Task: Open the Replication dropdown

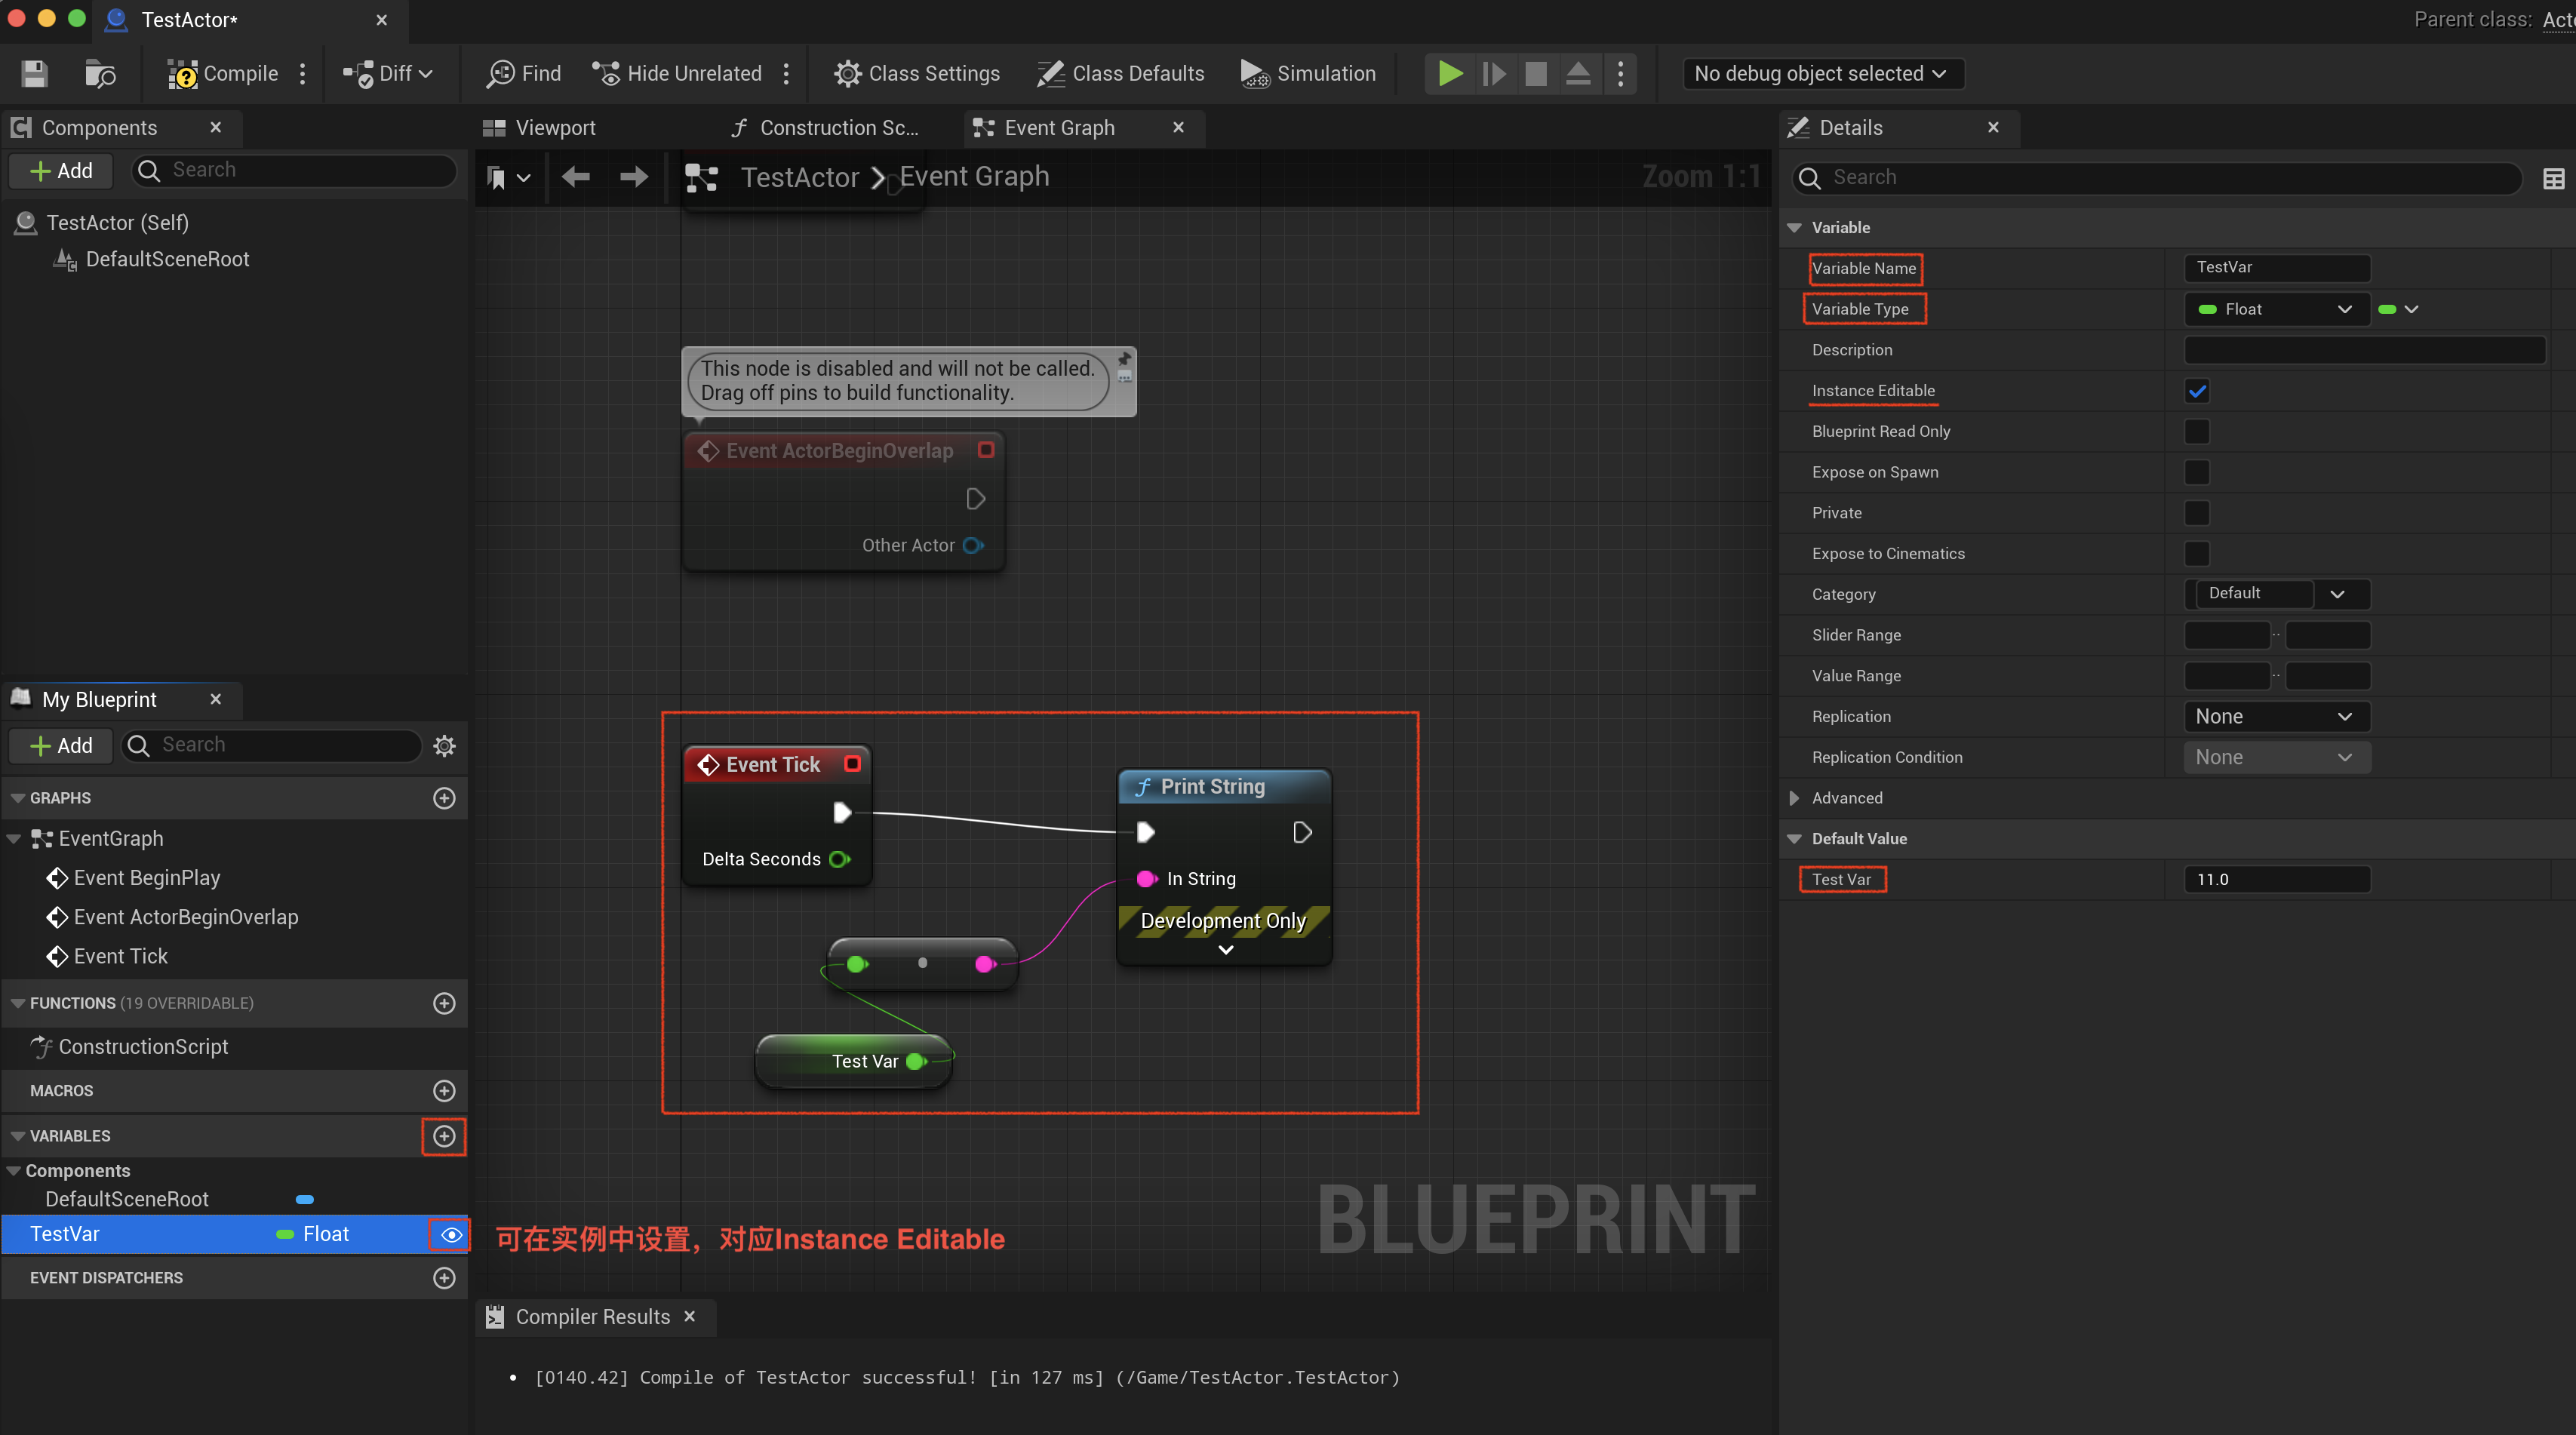Action: 2276,717
